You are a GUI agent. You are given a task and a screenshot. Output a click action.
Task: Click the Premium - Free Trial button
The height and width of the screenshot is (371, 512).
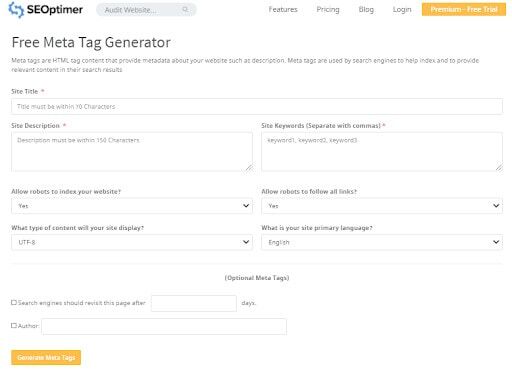(x=464, y=9)
